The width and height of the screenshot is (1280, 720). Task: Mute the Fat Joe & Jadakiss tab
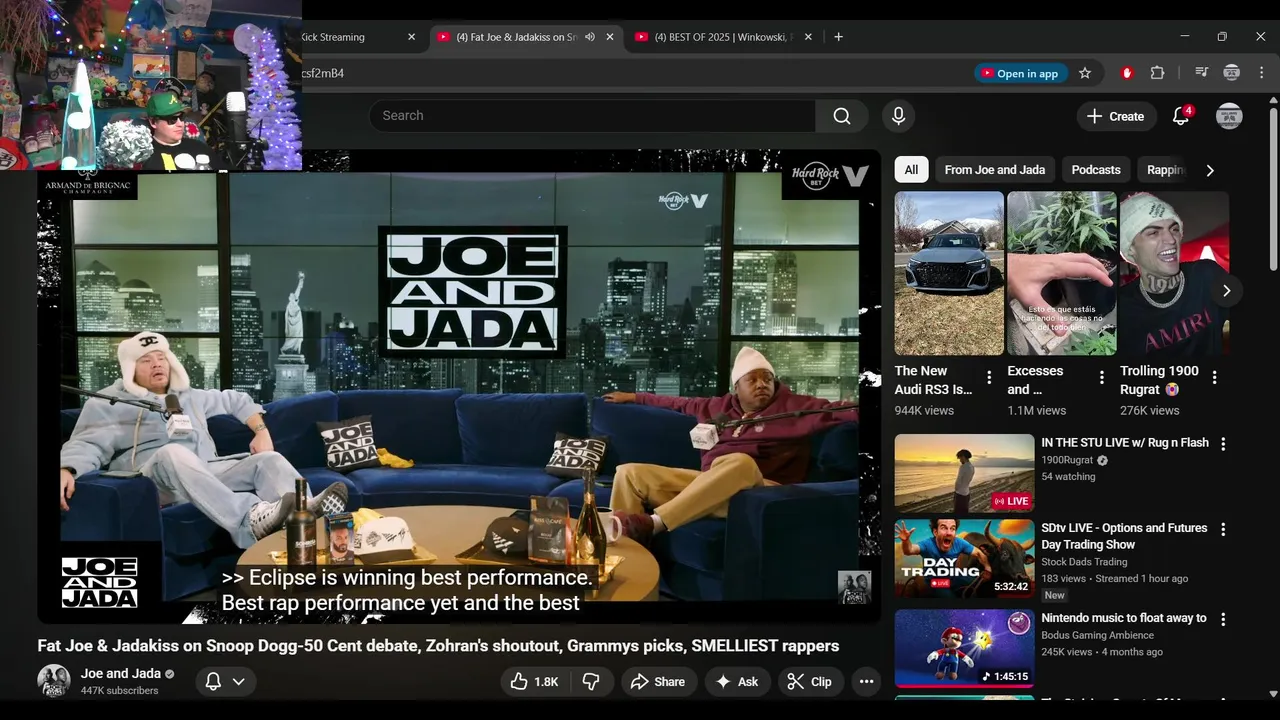590,37
